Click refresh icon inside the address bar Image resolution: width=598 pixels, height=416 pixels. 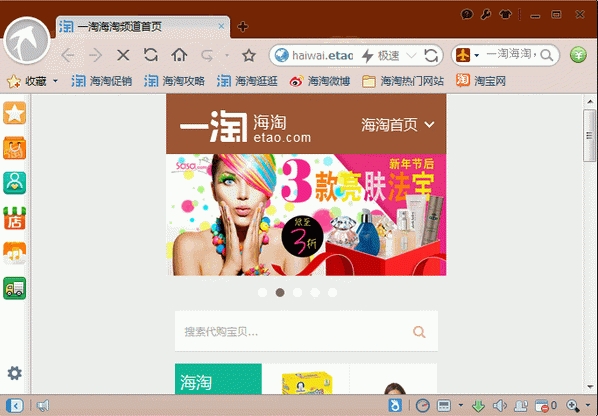[x=431, y=56]
